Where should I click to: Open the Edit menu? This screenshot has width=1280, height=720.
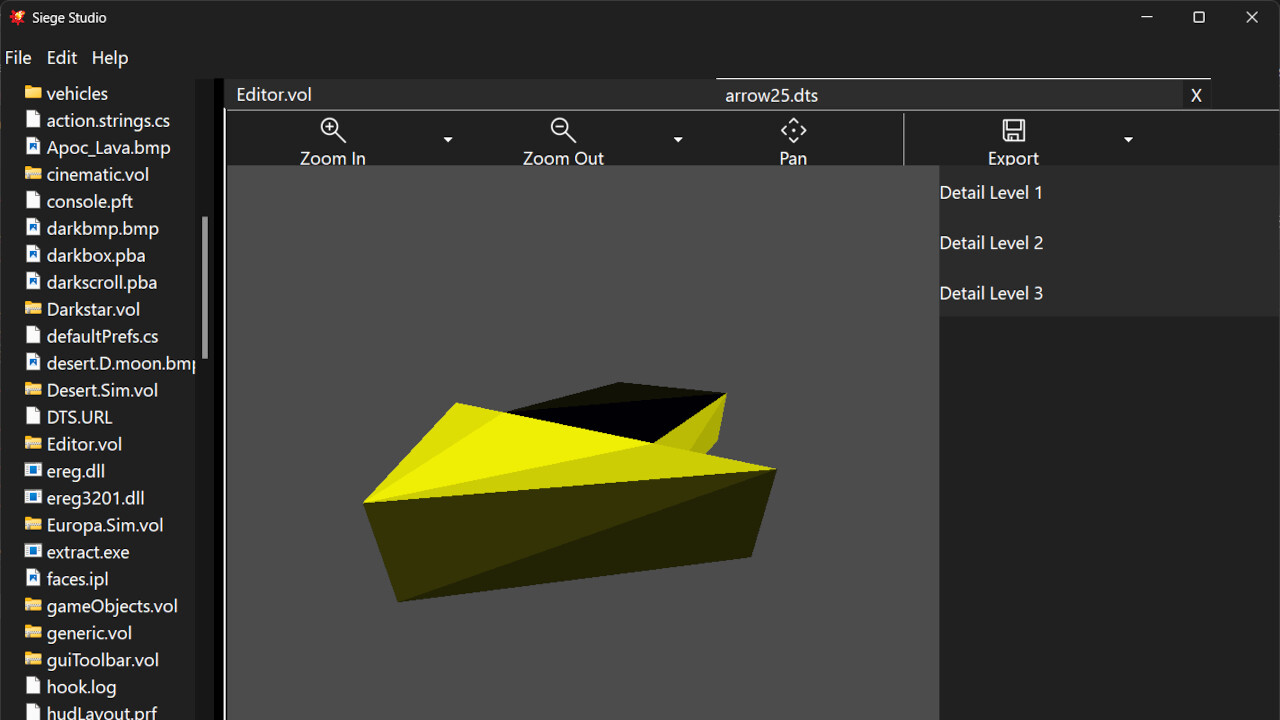click(x=62, y=57)
